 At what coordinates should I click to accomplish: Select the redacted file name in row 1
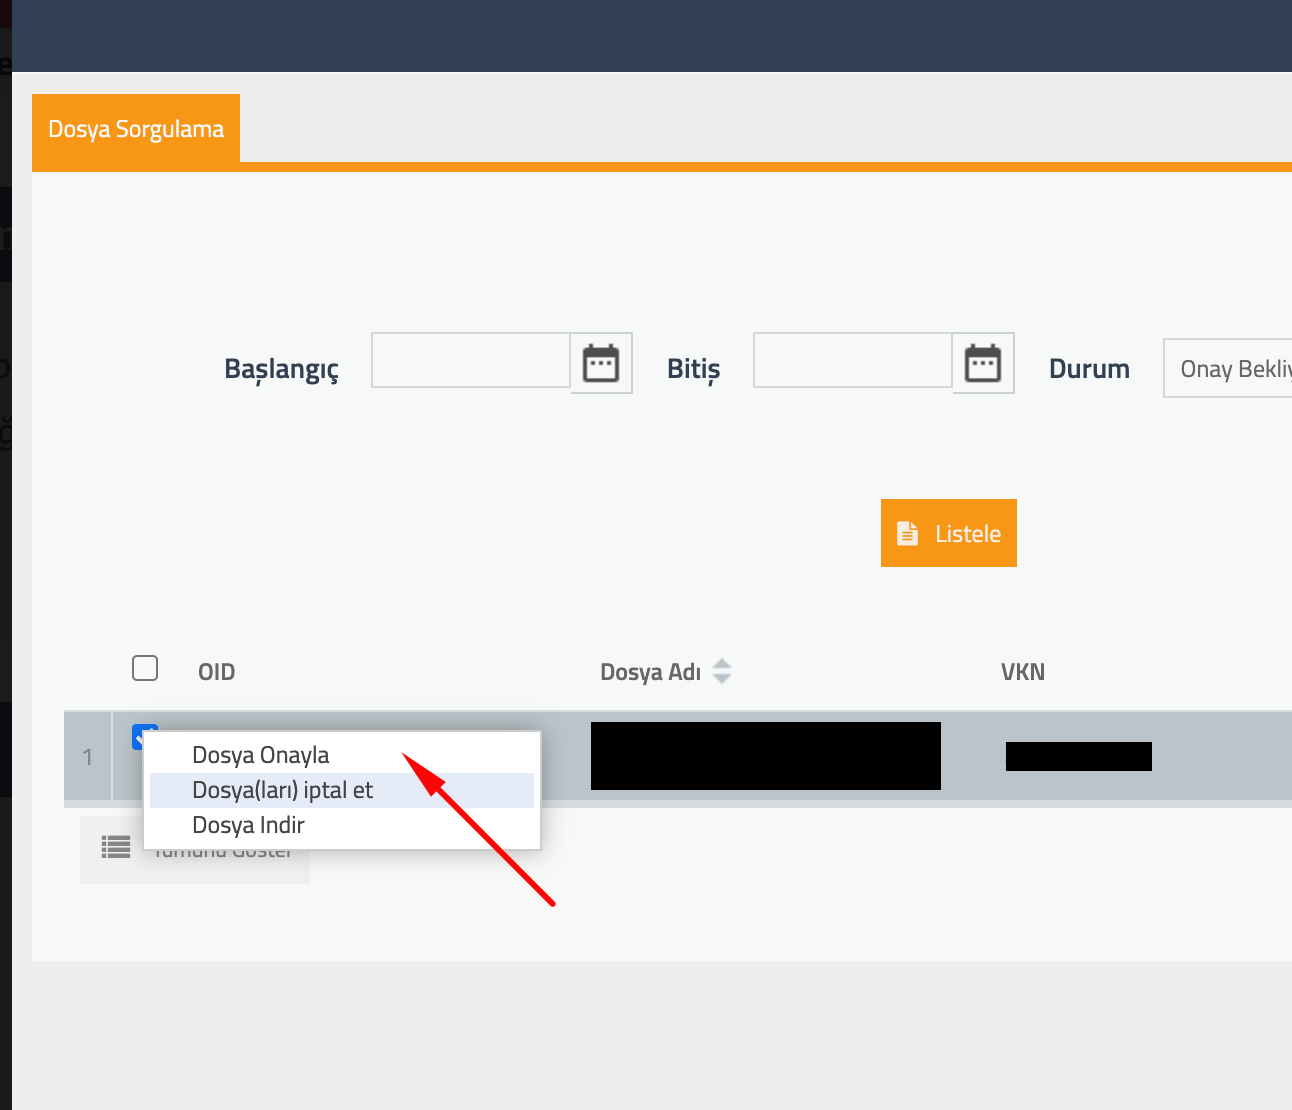pyautogui.click(x=765, y=756)
